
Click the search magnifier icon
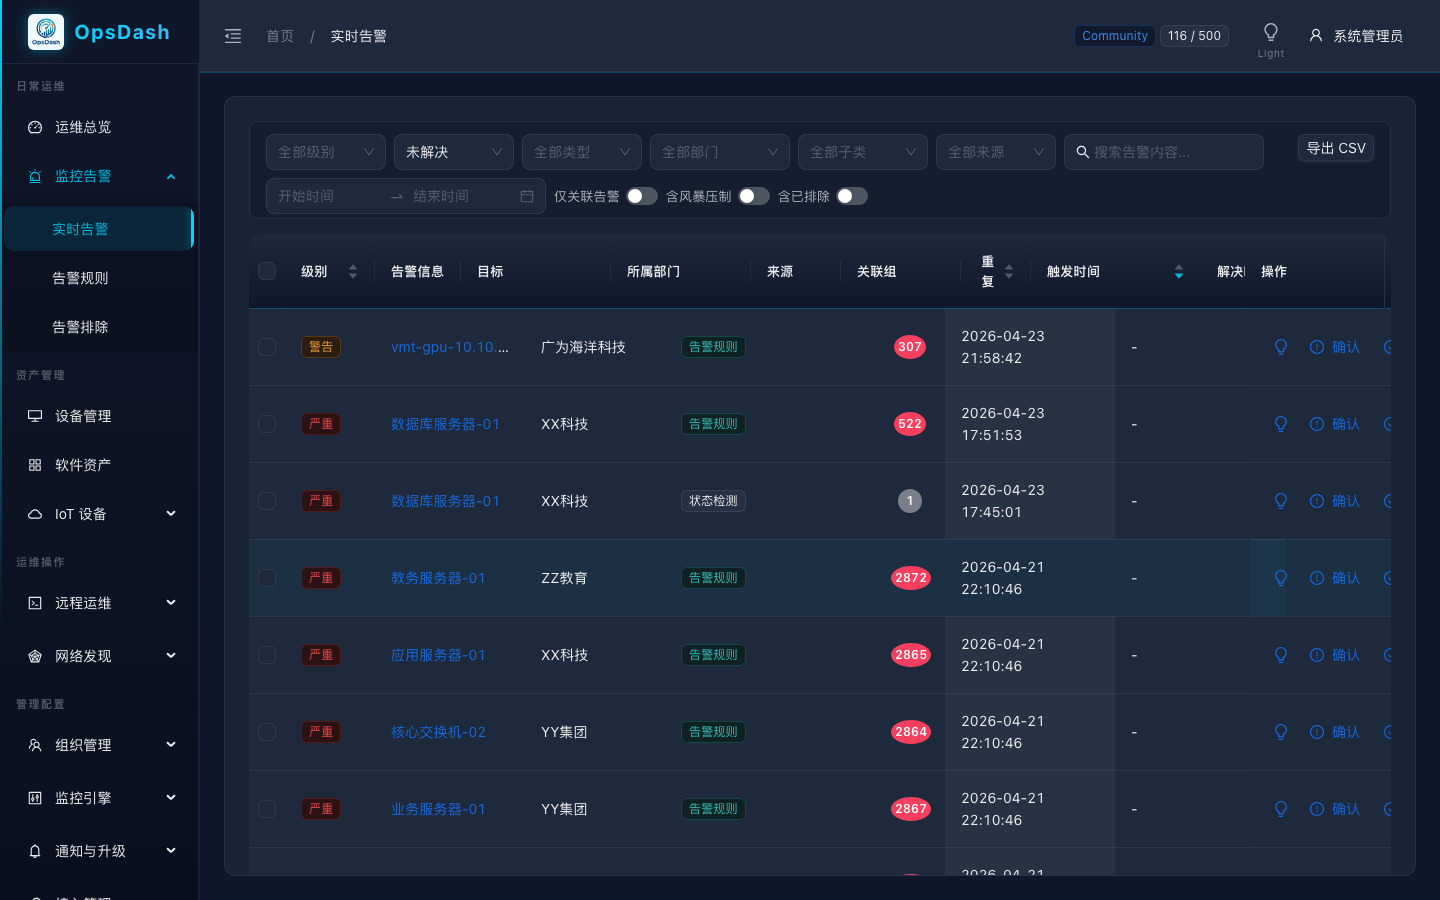tap(1082, 152)
